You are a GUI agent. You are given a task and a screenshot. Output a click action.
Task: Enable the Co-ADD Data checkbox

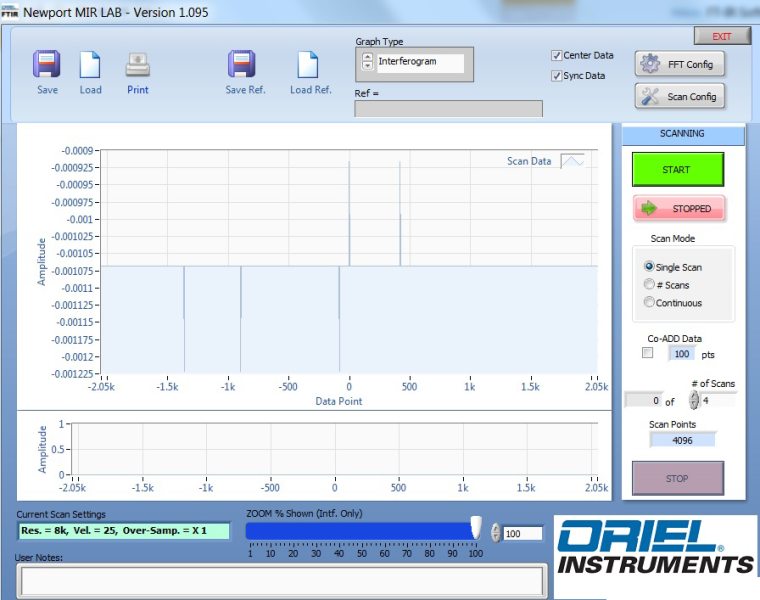(647, 353)
